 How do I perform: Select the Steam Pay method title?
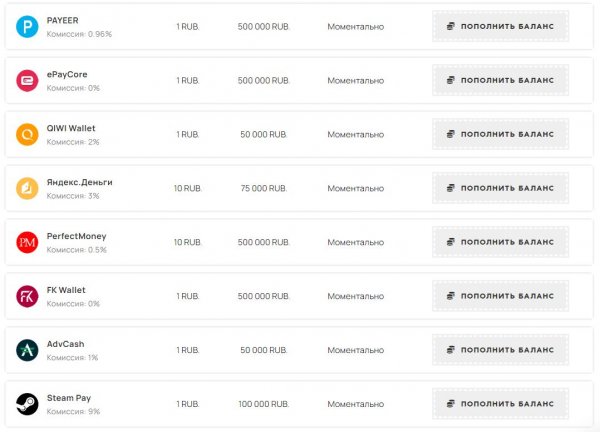click(68, 398)
